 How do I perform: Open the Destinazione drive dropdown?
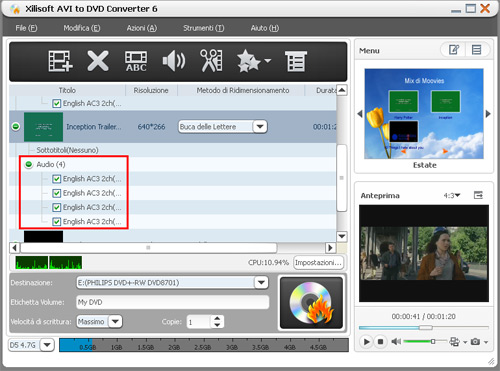pyautogui.click(x=261, y=283)
